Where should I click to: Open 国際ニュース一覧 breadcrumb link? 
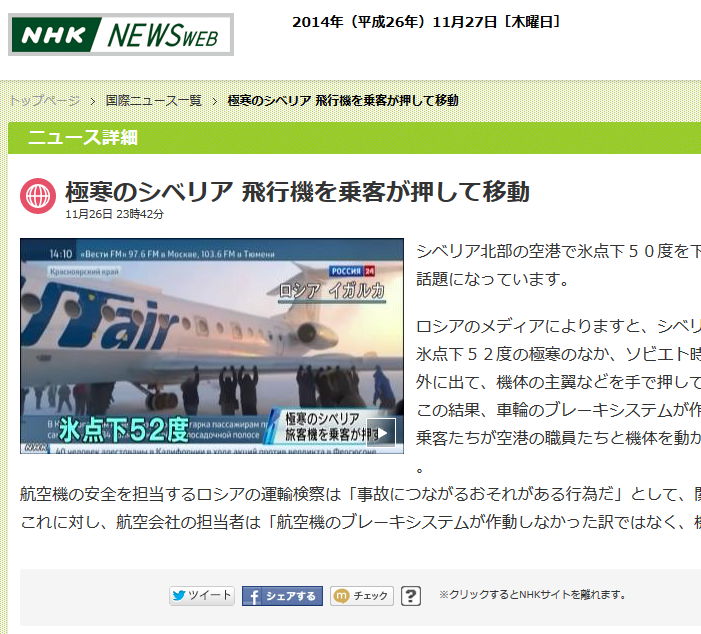[x=154, y=101]
